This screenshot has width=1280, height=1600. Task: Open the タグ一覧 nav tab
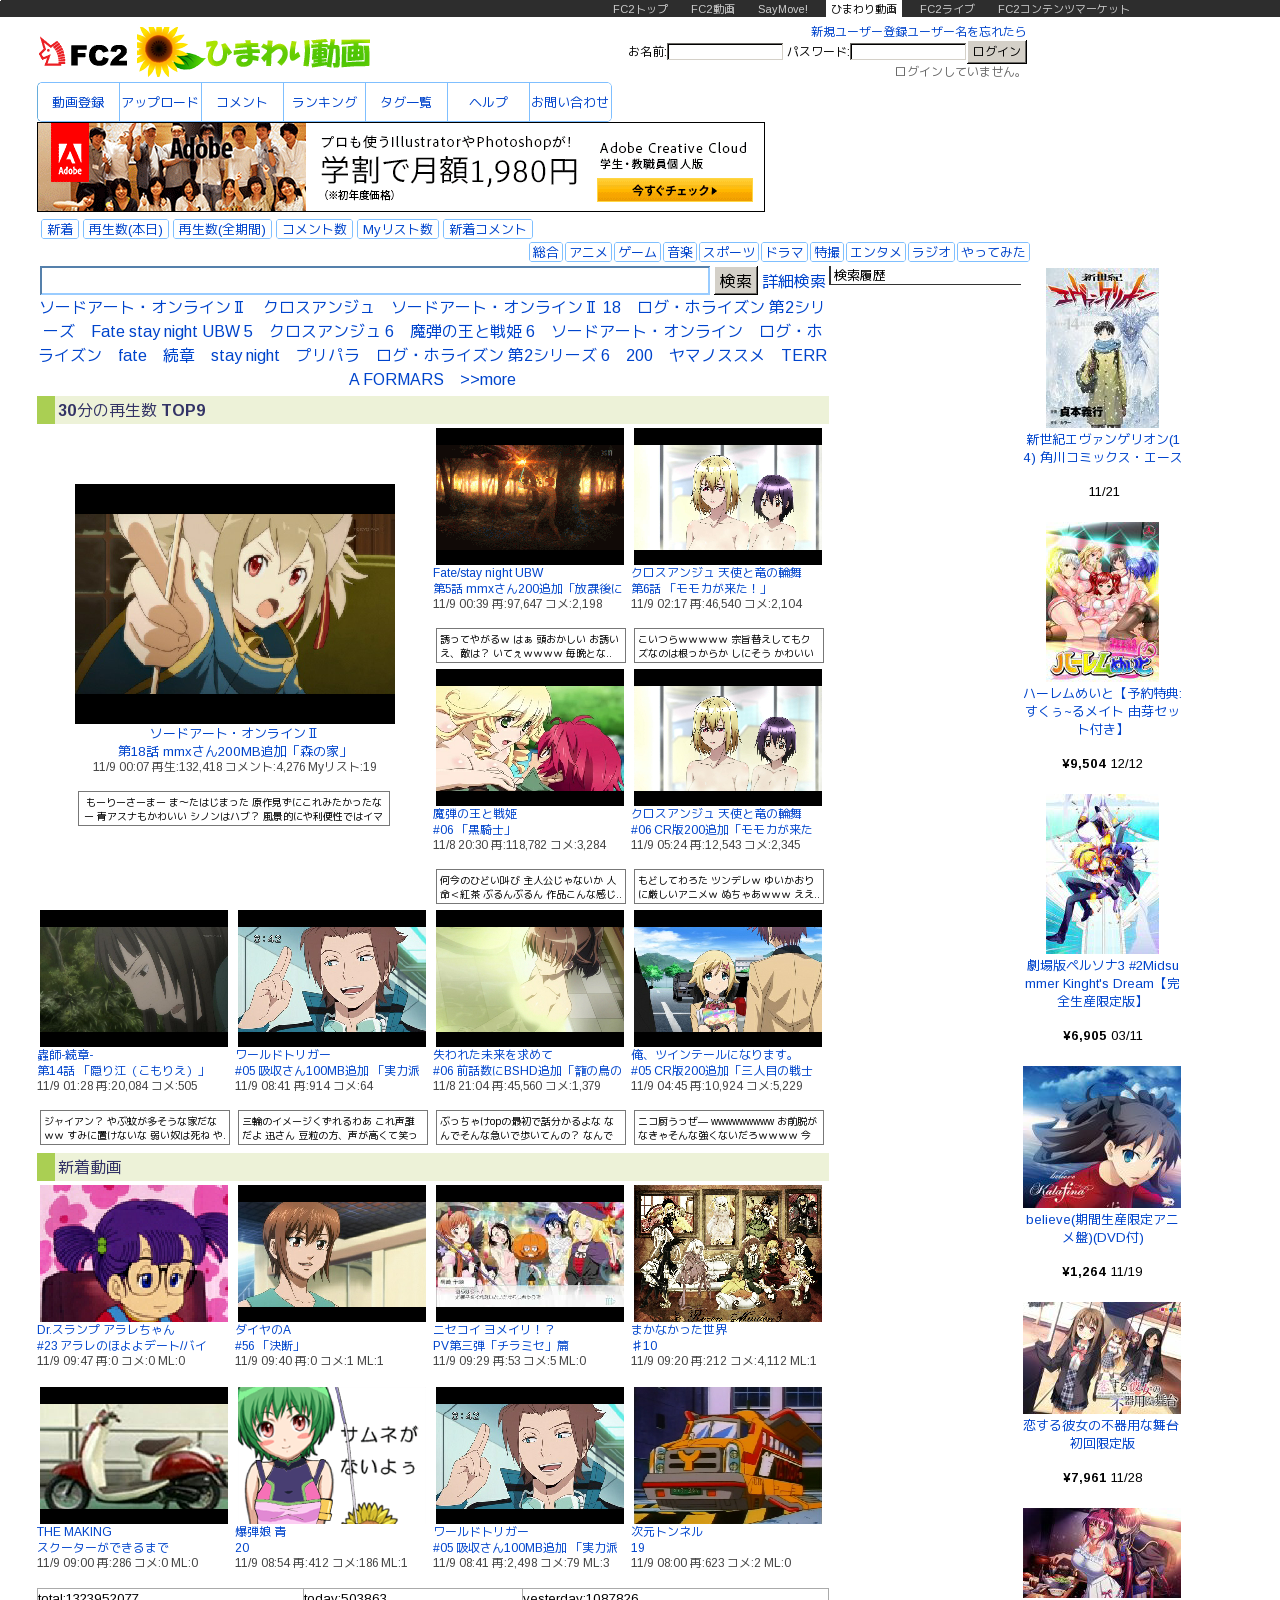tap(406, 102)
